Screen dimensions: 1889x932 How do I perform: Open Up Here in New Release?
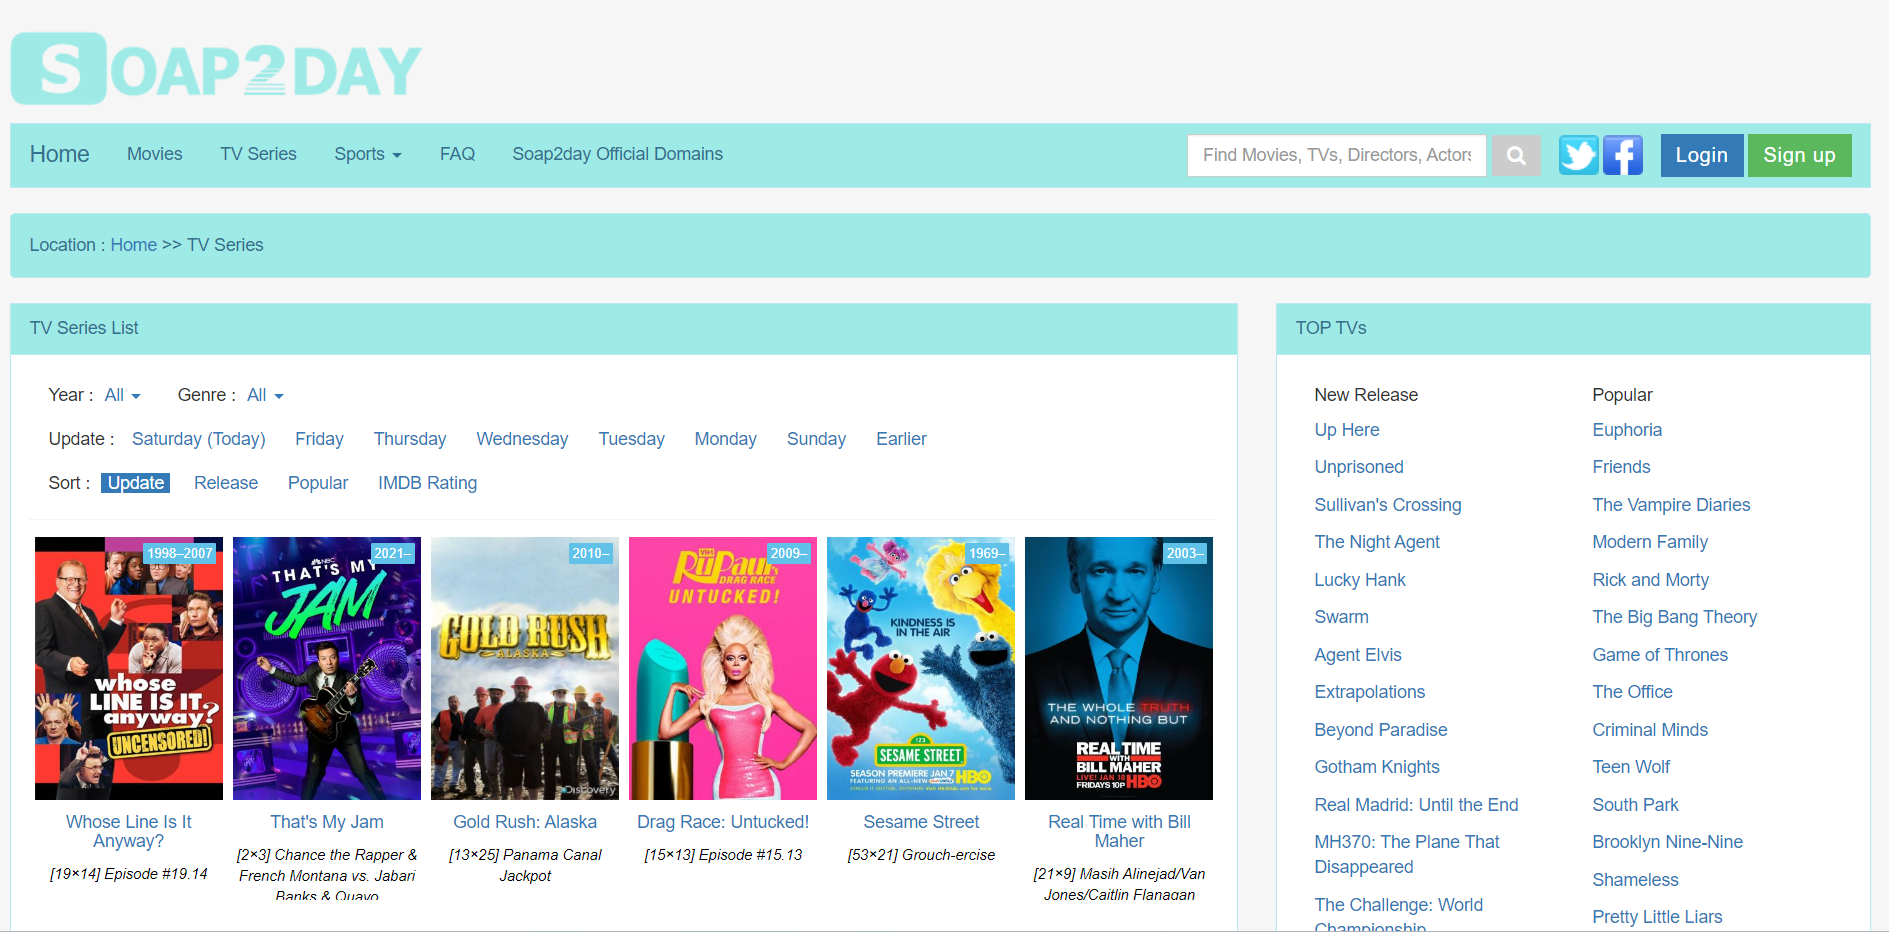tap(1347, 430)
